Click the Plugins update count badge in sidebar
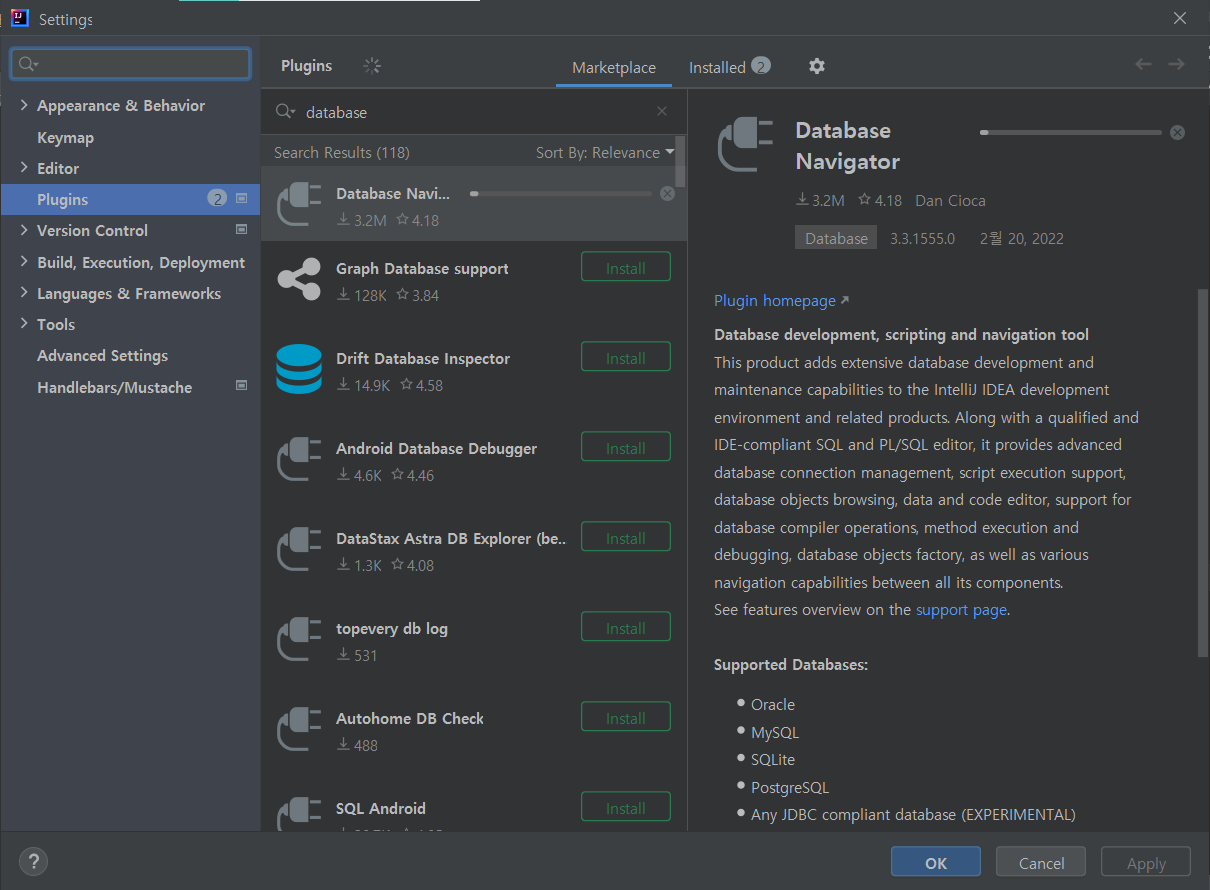Screen dimensions: 1210x890 [x=217, y=199]
